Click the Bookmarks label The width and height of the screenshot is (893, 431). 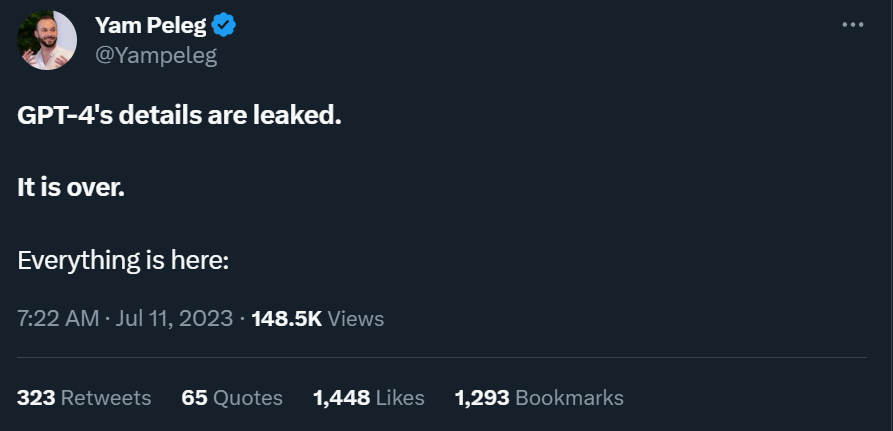click(x=569, y=397)
